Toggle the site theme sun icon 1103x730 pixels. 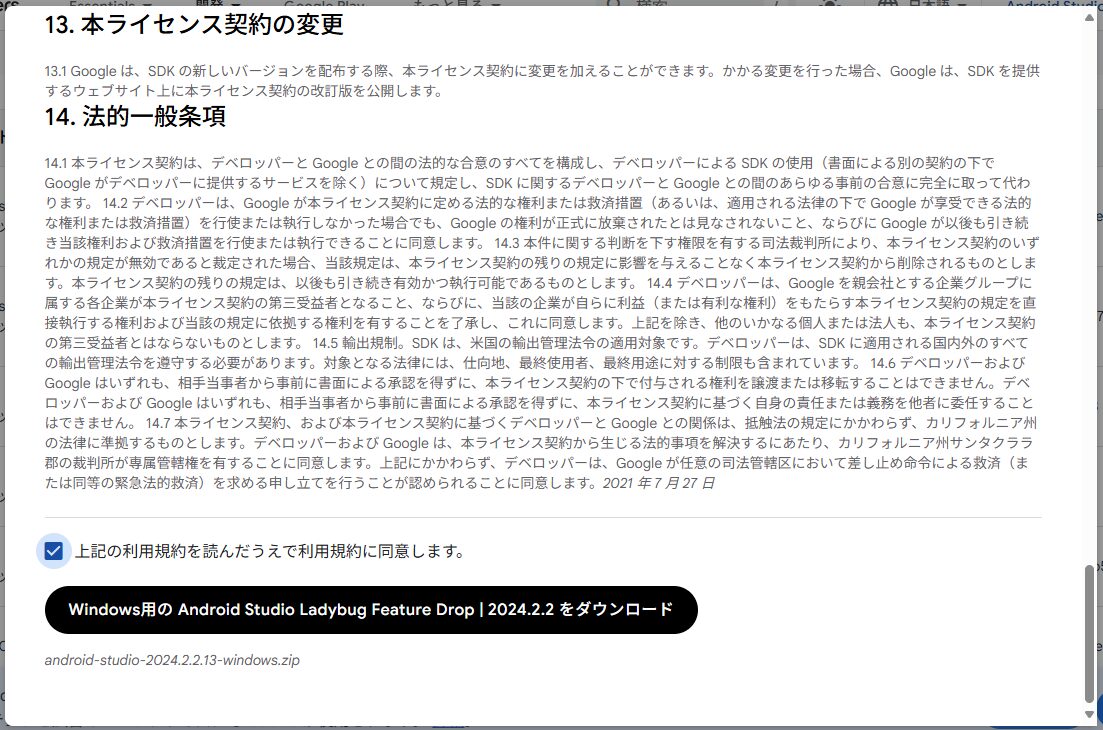click(x=829, y=4)
